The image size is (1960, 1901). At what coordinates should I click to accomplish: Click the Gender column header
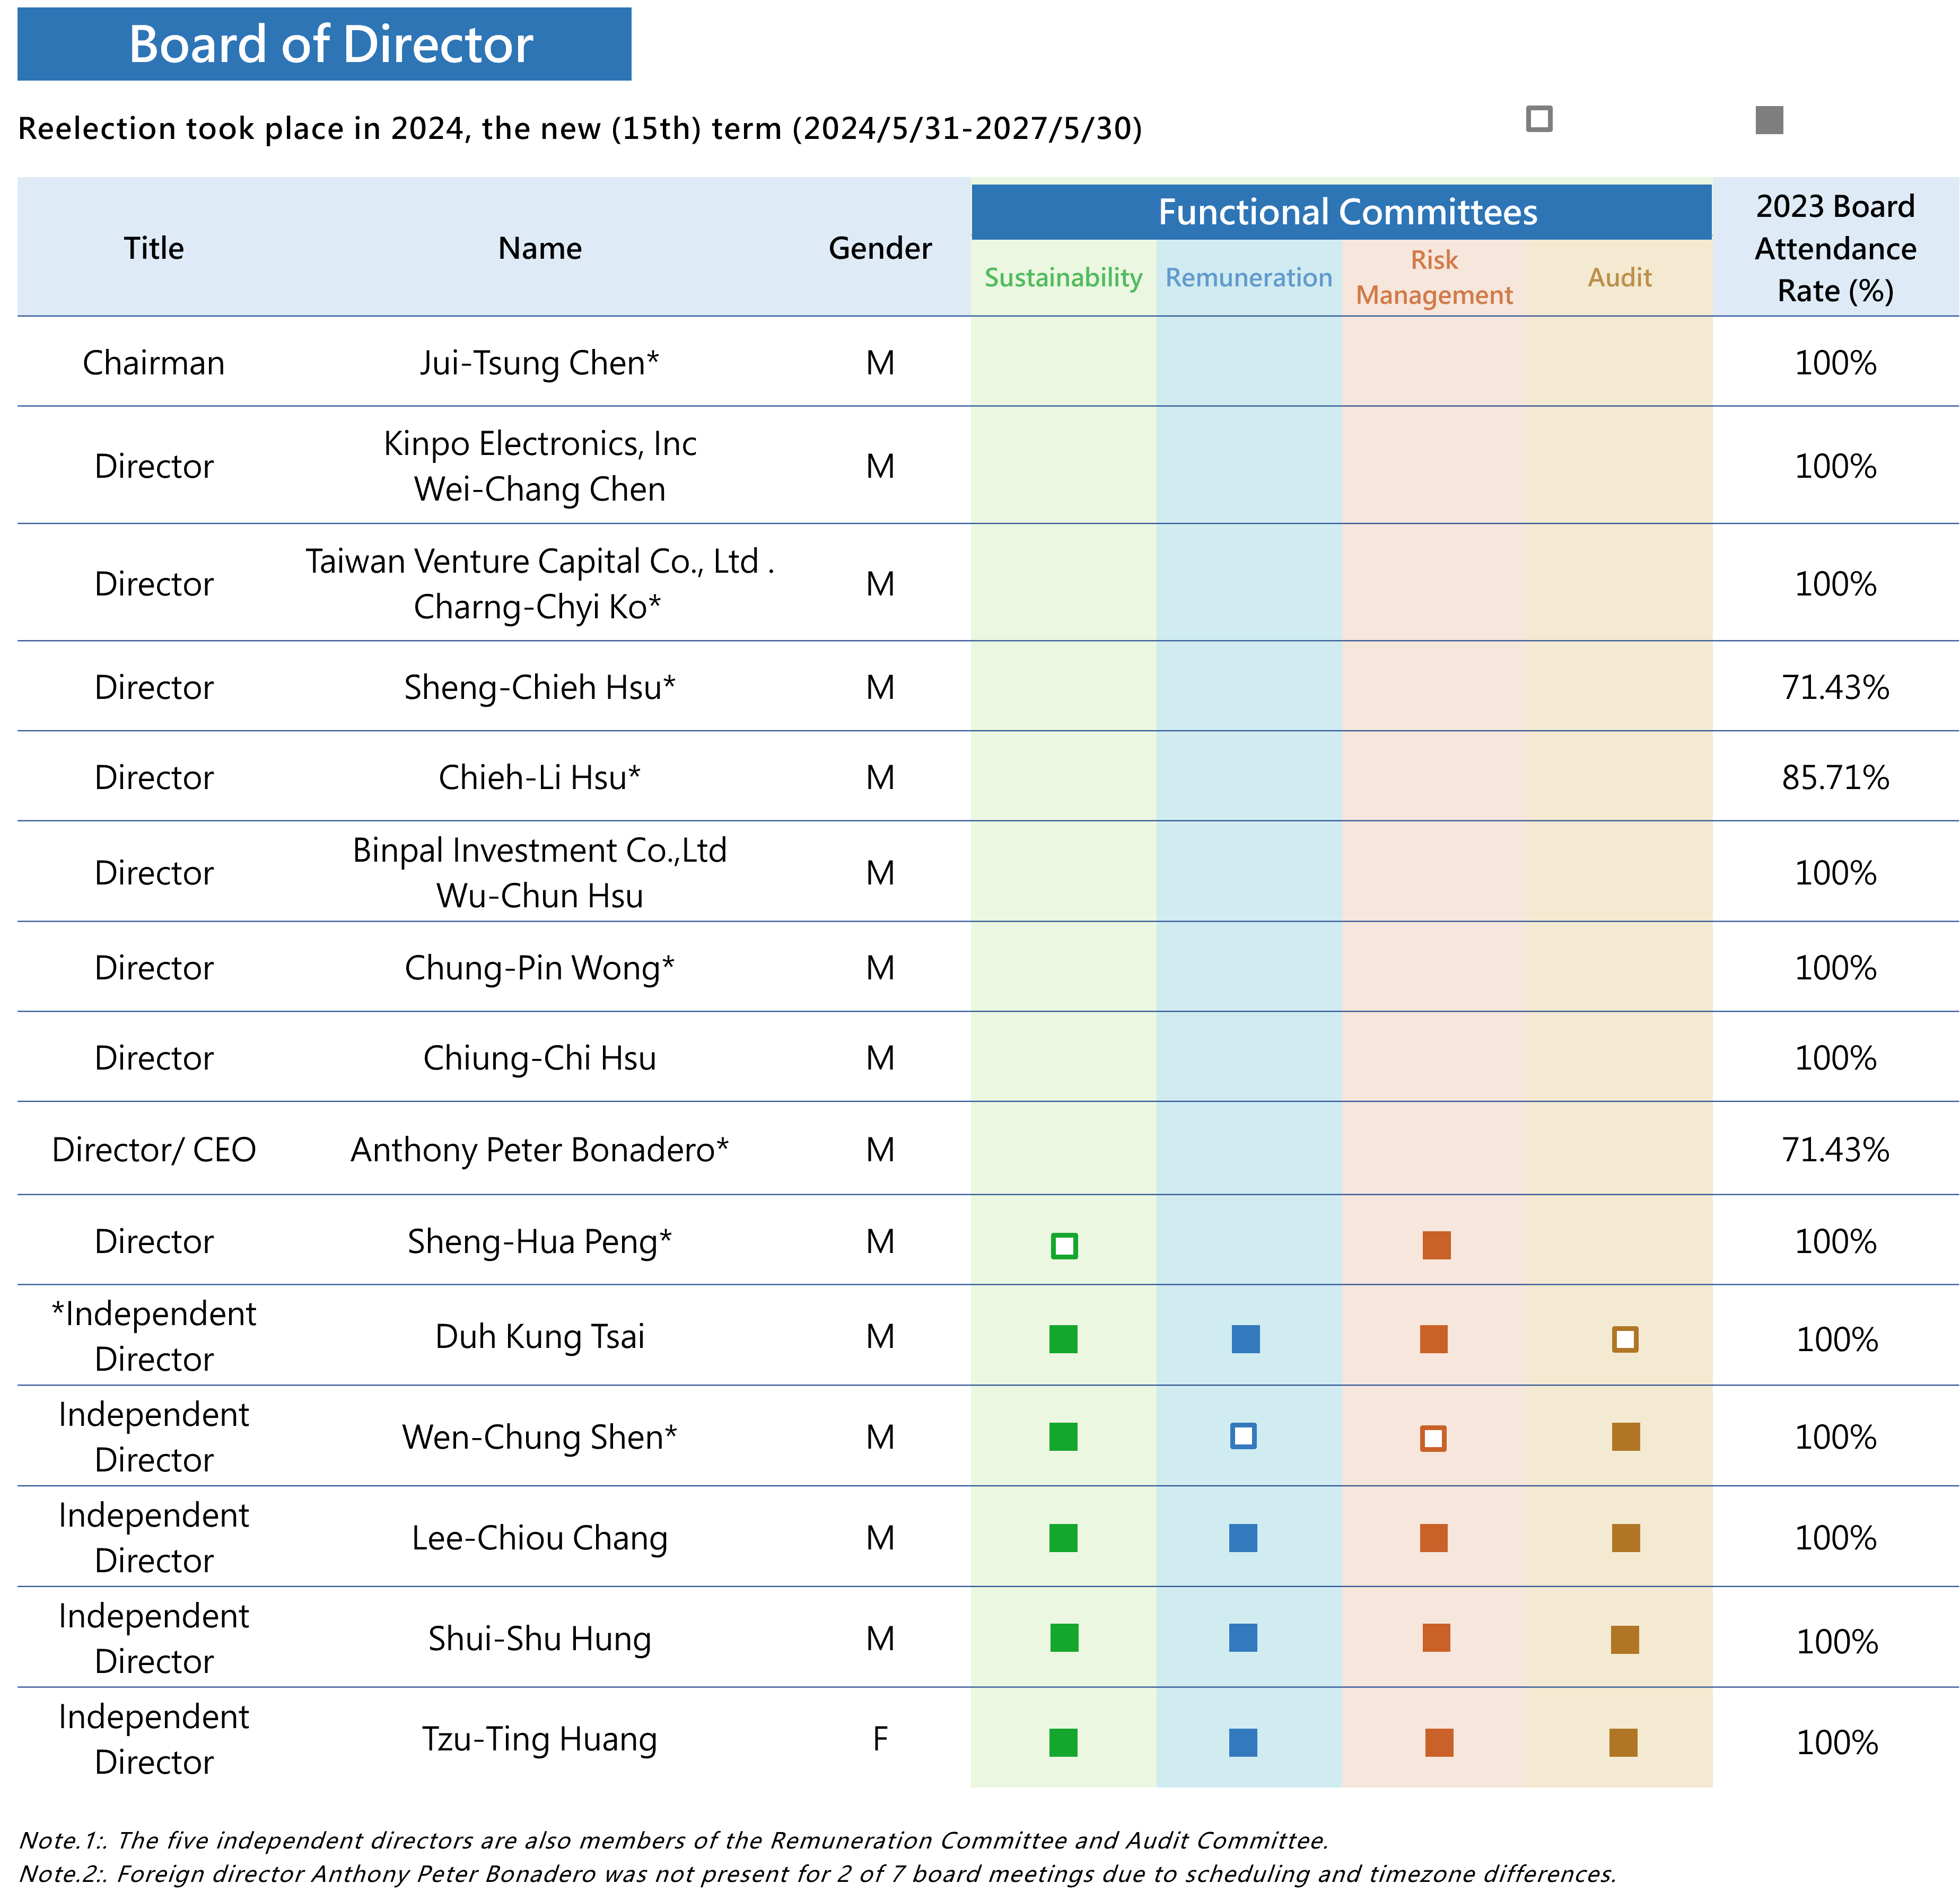click(879, 248)
